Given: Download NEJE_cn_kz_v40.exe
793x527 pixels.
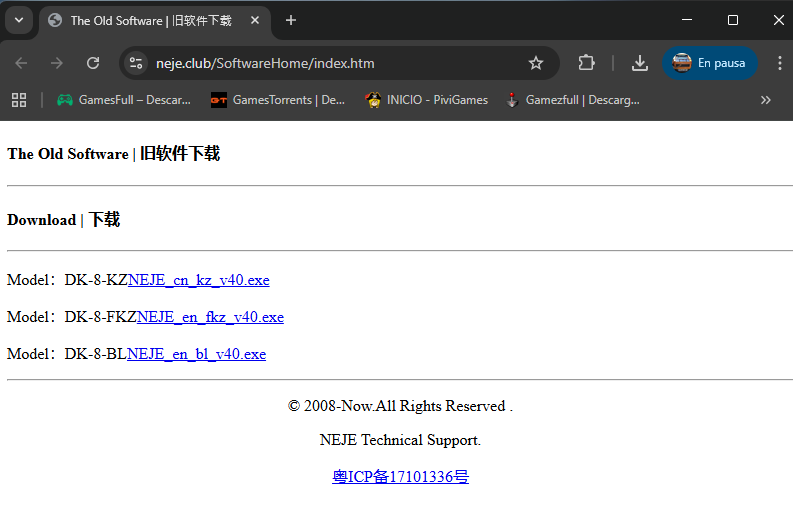Looking at the screenshot, I should [198, 280].
